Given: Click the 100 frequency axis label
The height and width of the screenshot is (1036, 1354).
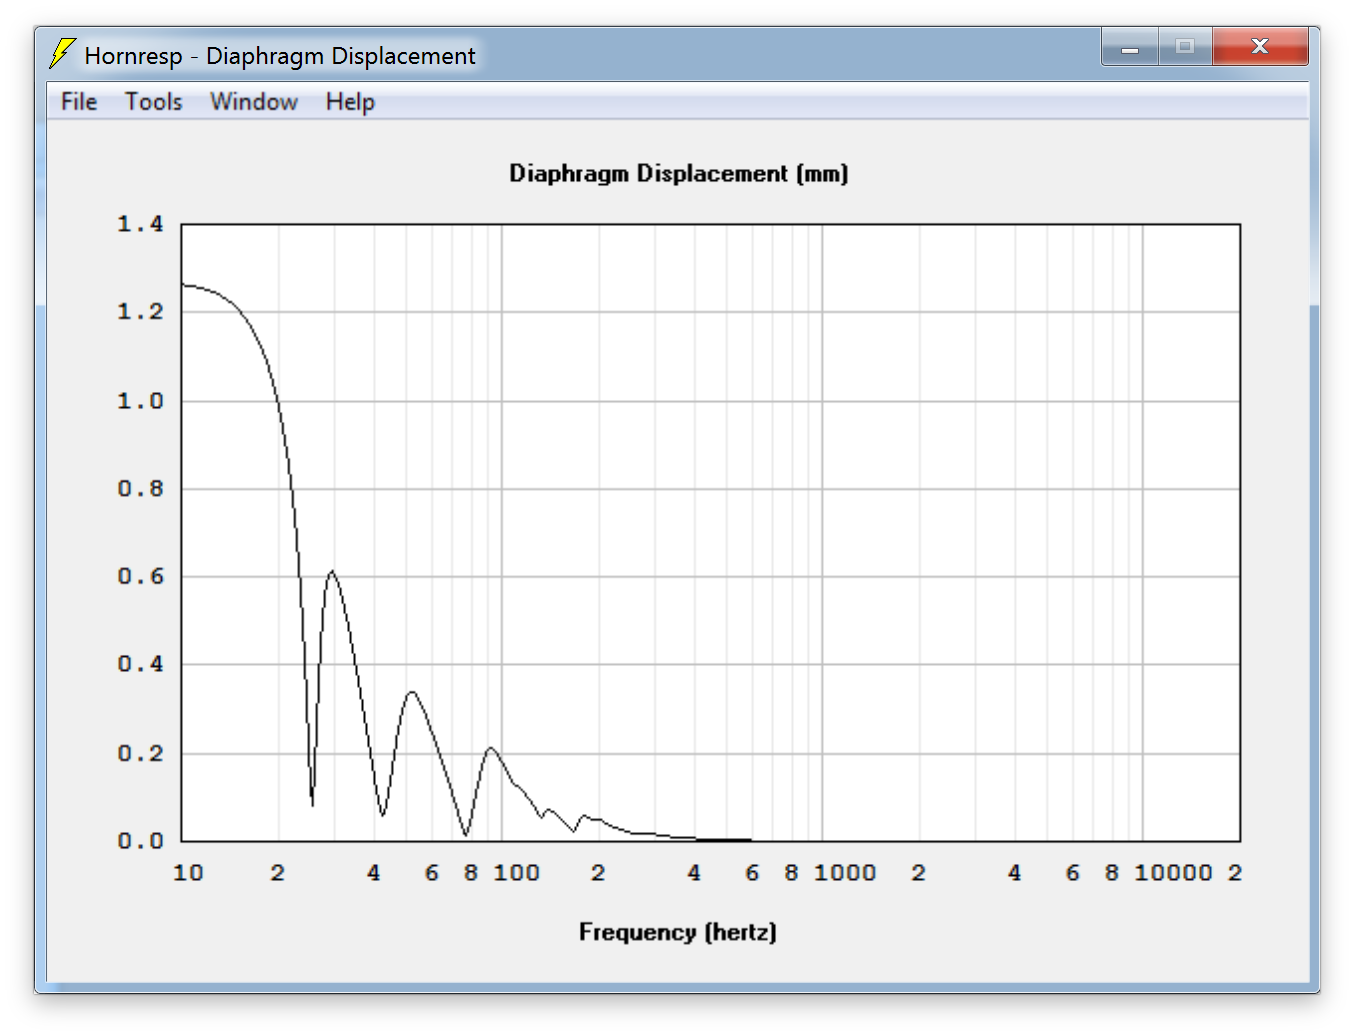Looking at the screenshot, I should click(x=516, y=873).
